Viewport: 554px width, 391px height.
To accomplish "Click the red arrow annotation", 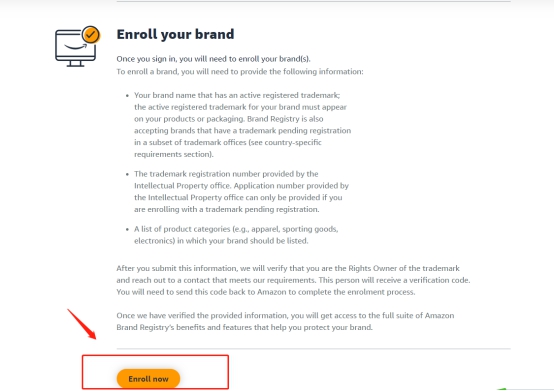I will point(82,324).
